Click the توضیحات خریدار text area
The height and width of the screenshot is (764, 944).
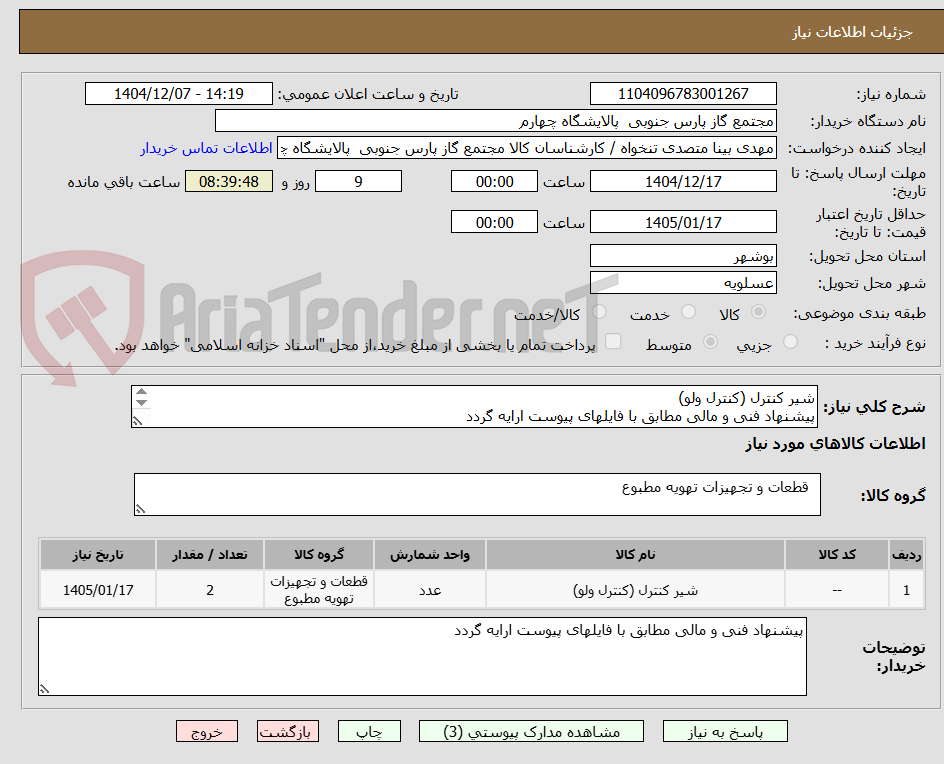pyautogui.click(x=422, y=656)
